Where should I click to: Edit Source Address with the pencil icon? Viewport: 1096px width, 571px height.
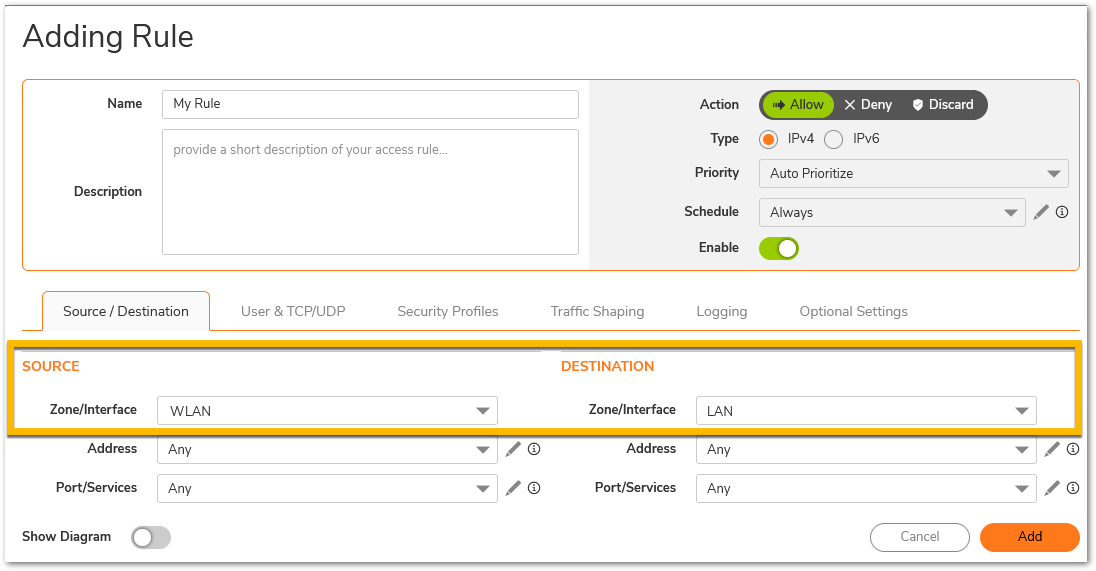513,449
